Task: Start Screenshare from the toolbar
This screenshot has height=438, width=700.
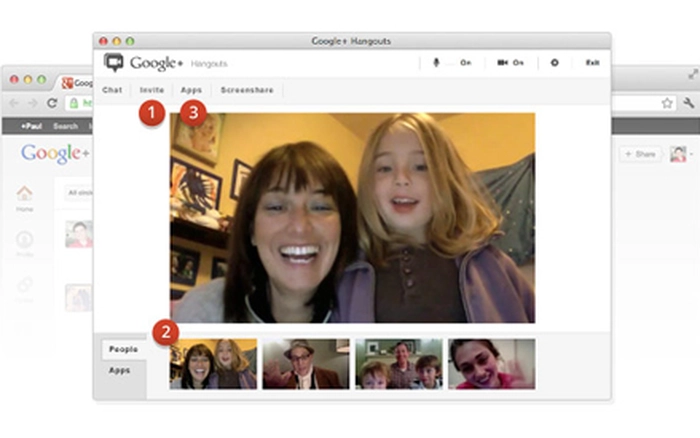Action: pyautogui.click(x=247, y=90)
